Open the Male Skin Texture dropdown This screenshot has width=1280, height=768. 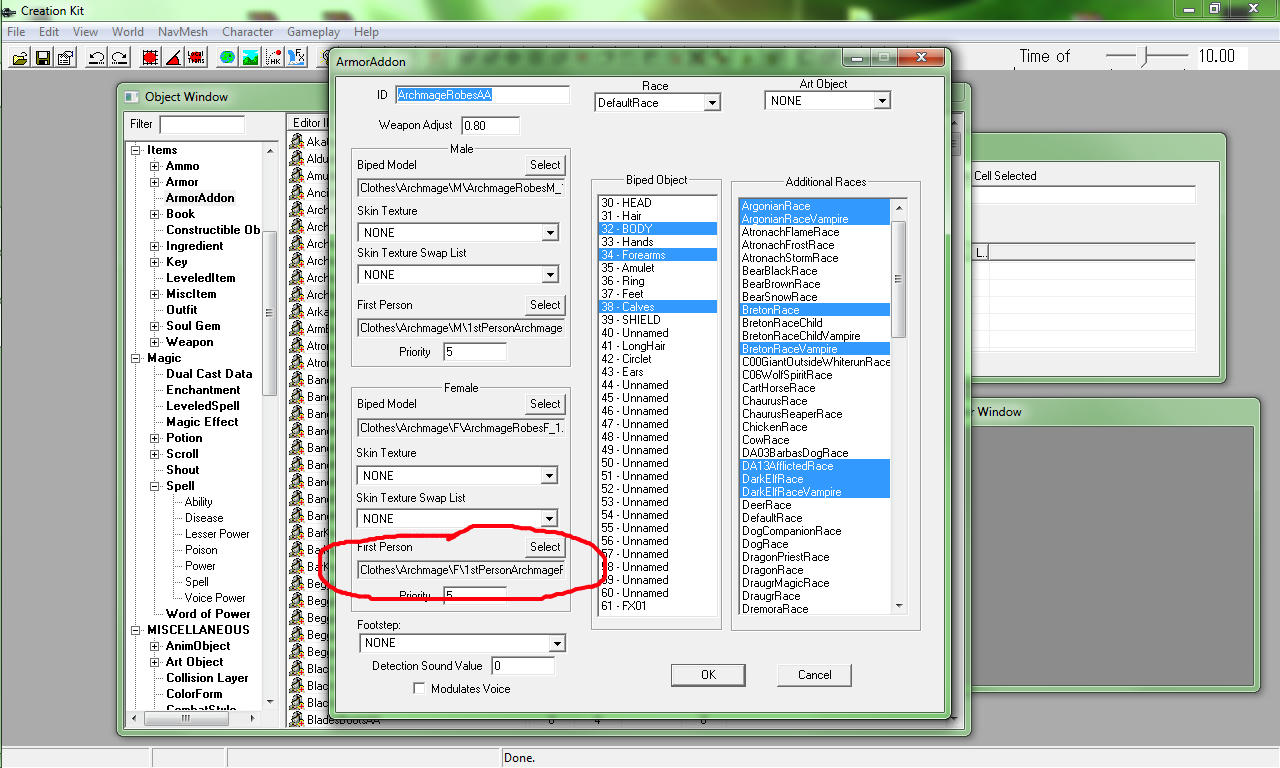[457, 232]
